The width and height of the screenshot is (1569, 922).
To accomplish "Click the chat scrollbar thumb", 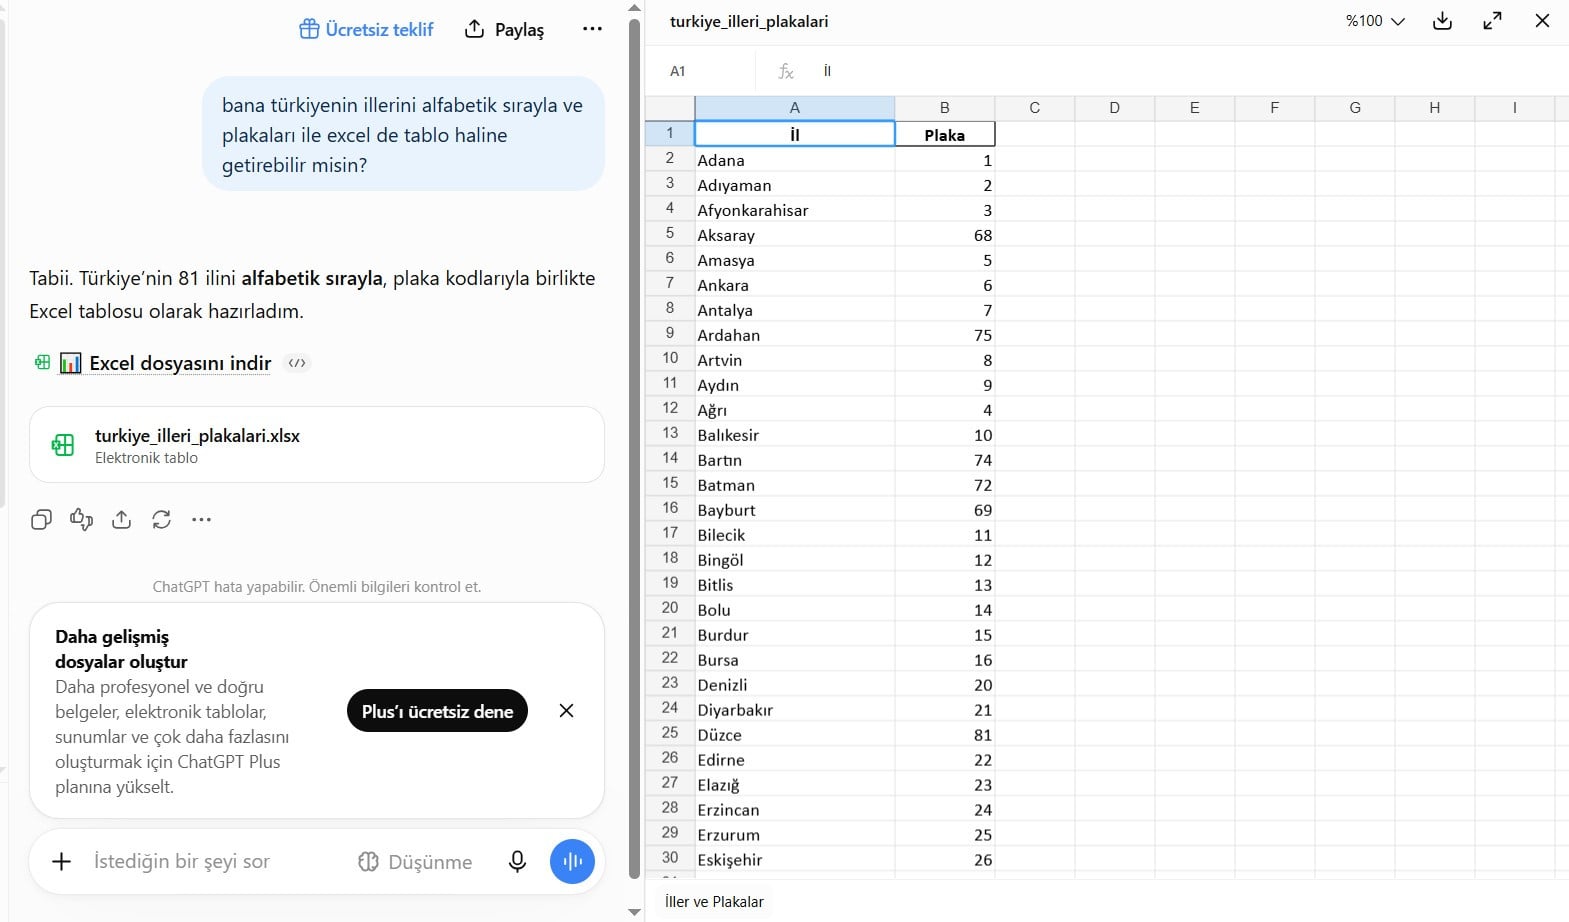I will [x=634, y=449].
